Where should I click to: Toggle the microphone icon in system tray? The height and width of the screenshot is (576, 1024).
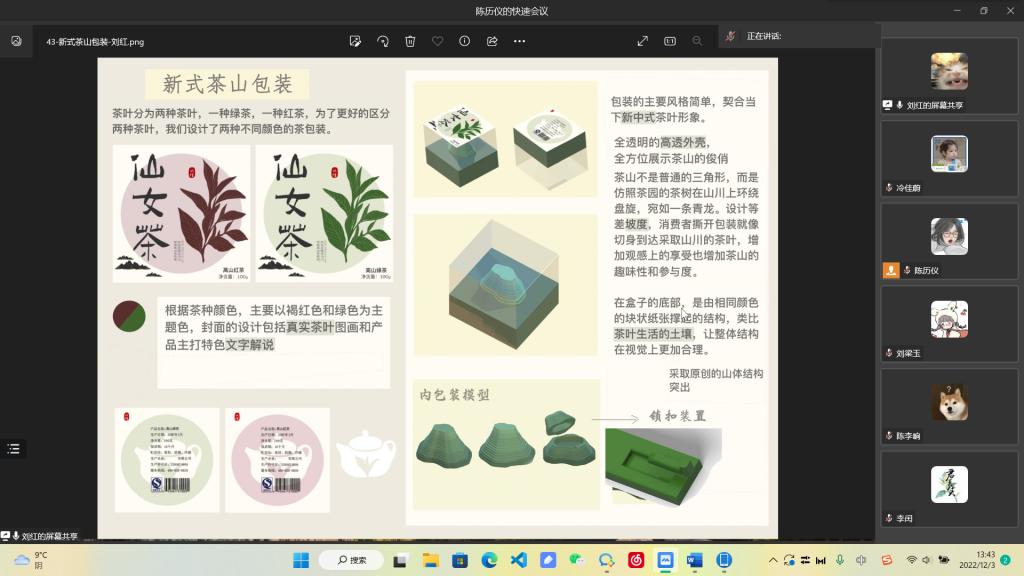[839, 560]
